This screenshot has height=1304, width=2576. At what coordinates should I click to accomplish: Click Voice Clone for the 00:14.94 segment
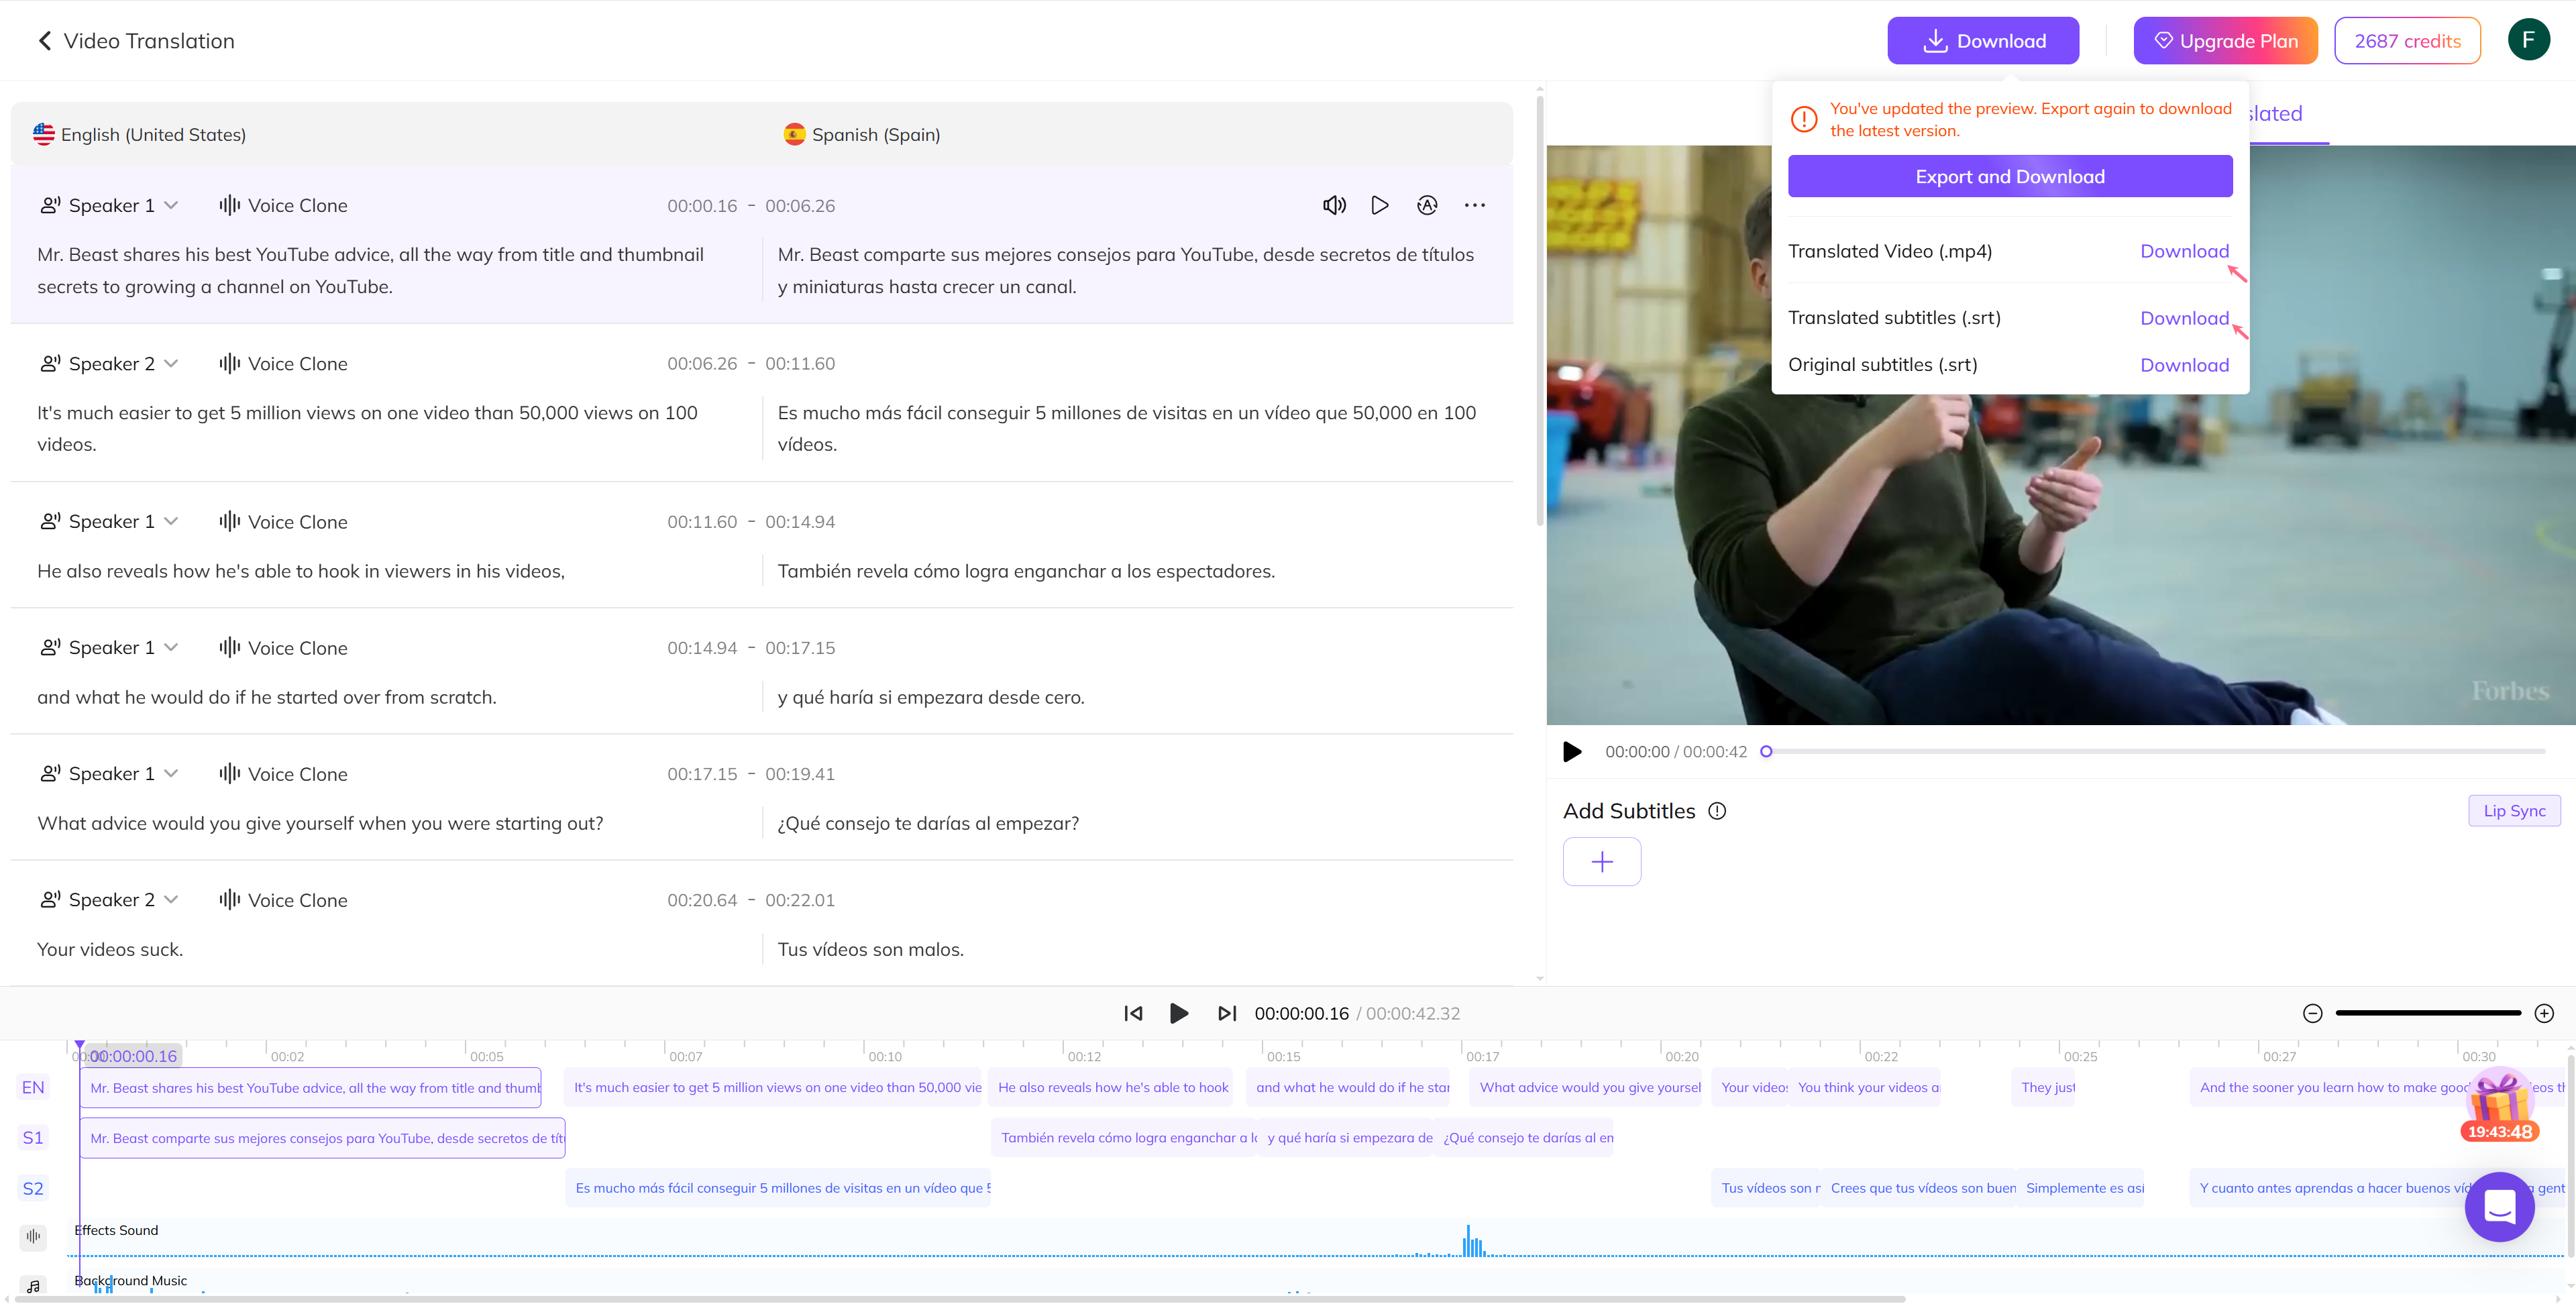(283, 648)
